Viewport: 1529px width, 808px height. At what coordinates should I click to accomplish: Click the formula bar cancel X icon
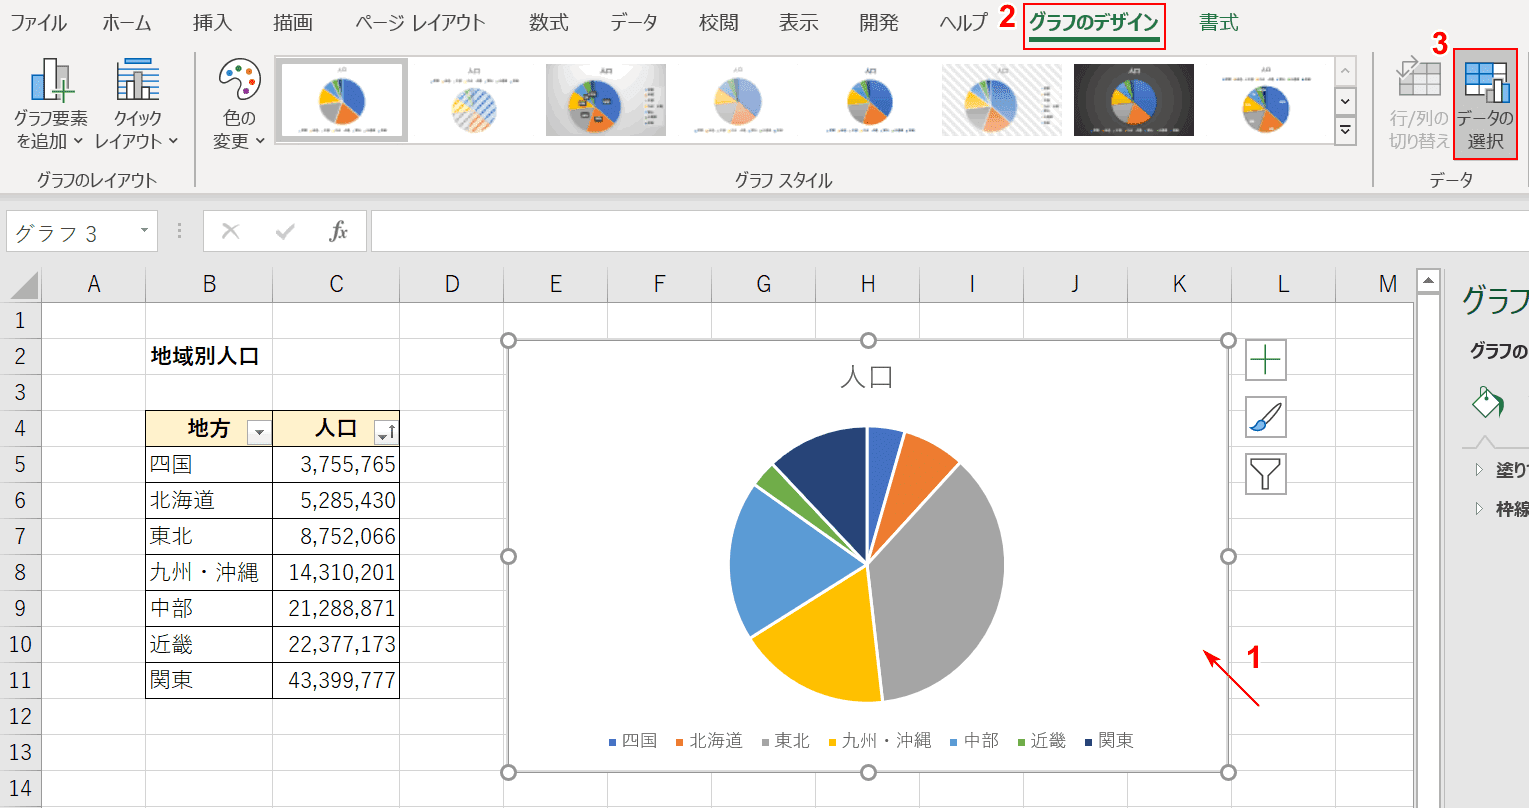pyautogui.click(x=231, y=232)
